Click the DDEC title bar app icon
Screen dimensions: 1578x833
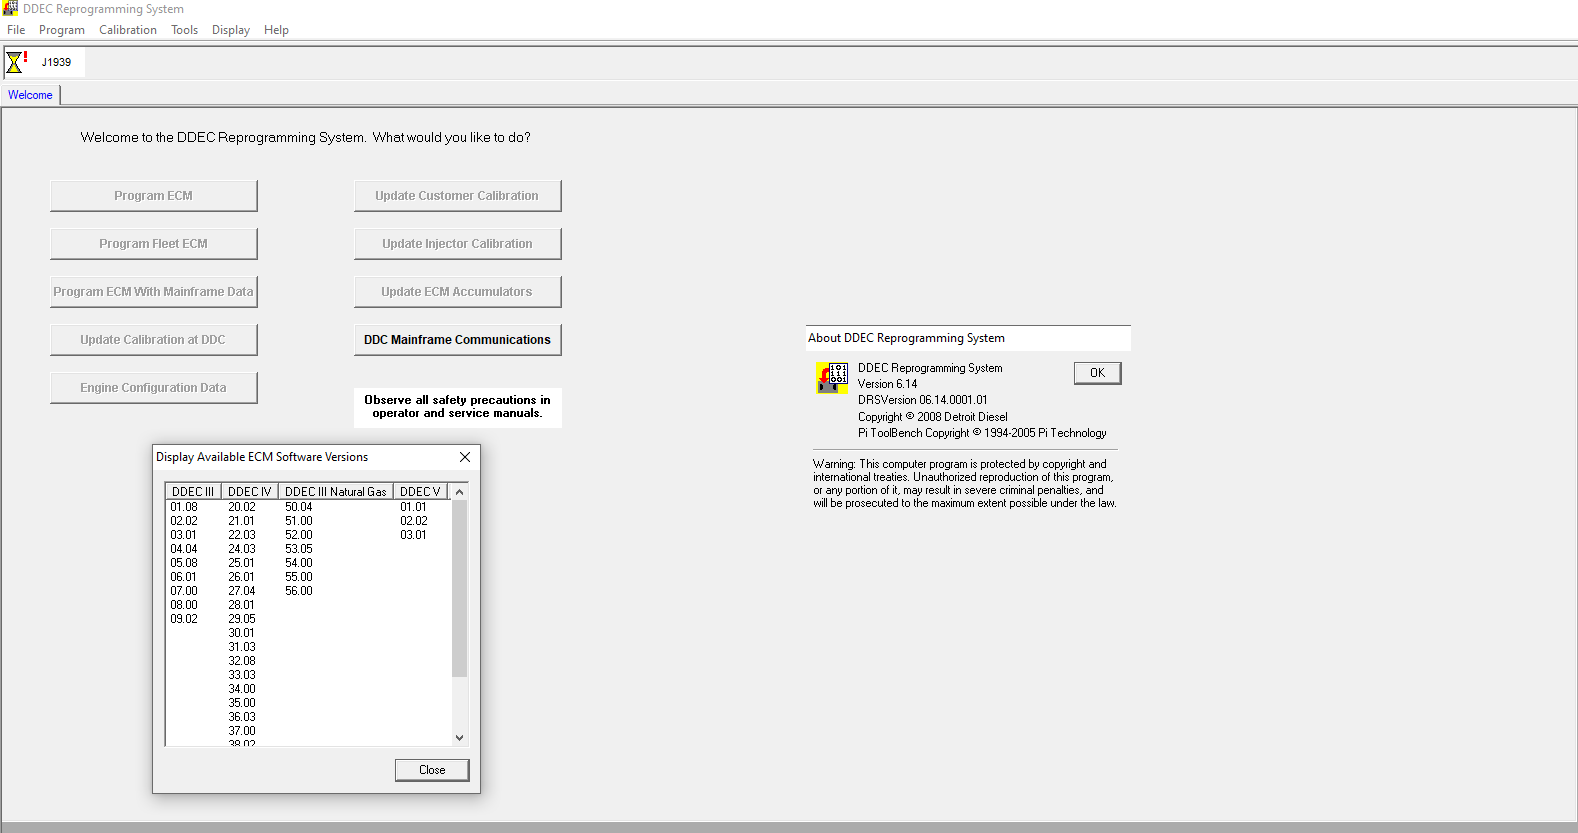point(10,8)
